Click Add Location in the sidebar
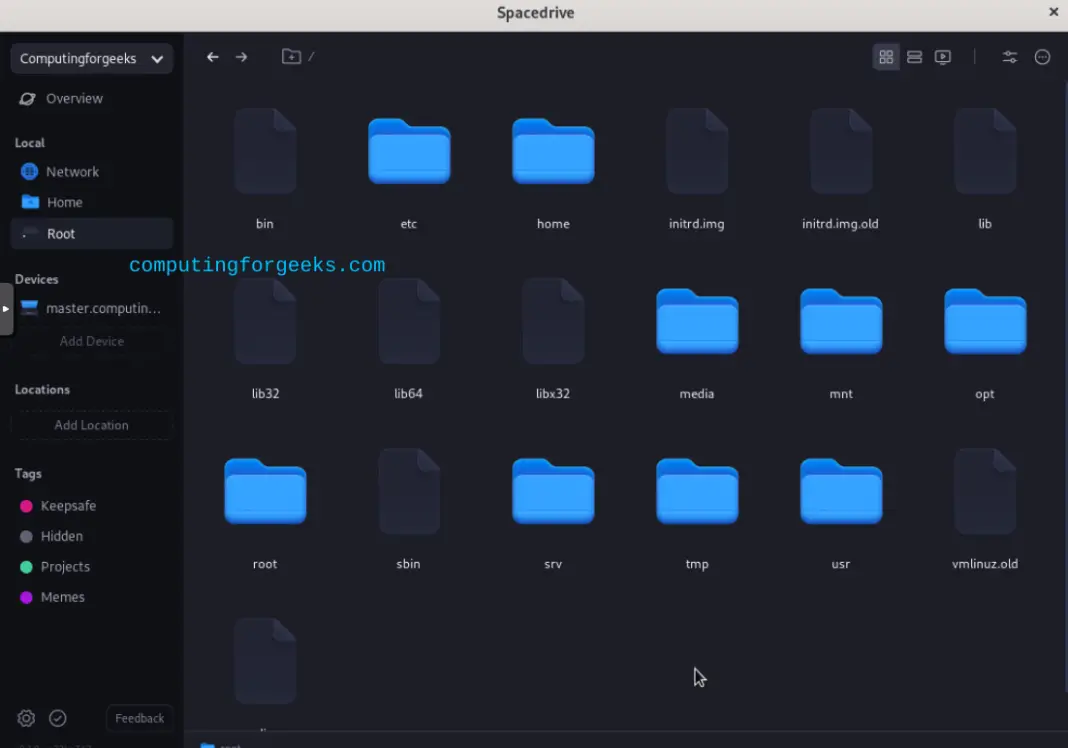 91,424
